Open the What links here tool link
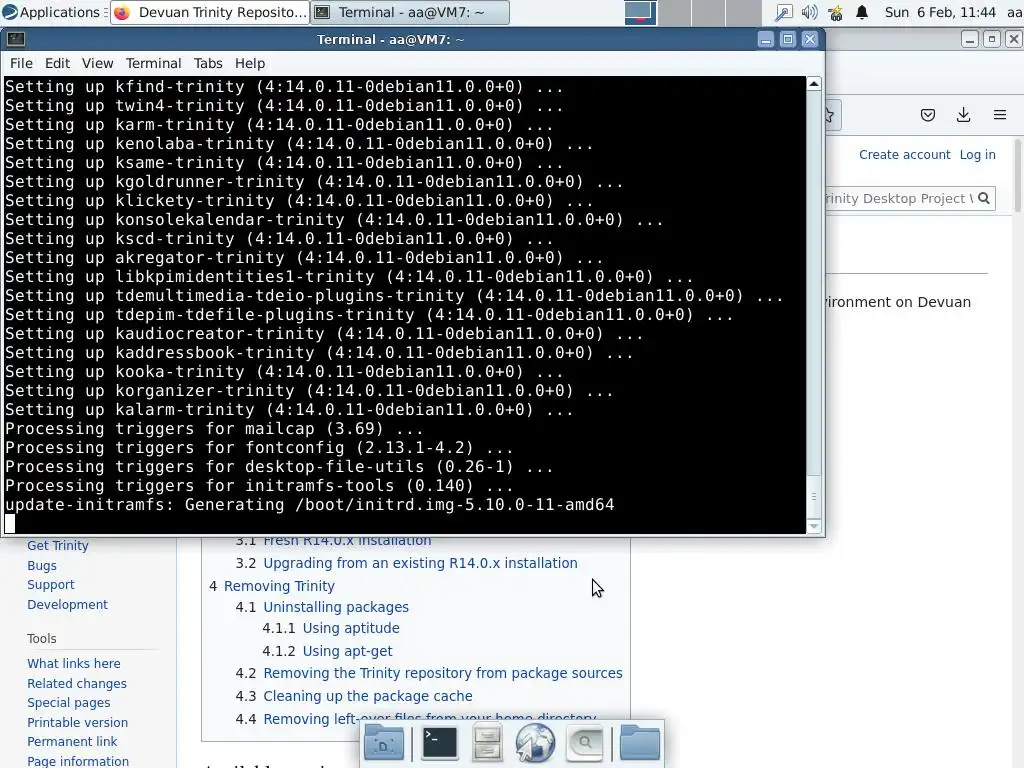The image size is (1024, 768). click(x=74, y=664)
